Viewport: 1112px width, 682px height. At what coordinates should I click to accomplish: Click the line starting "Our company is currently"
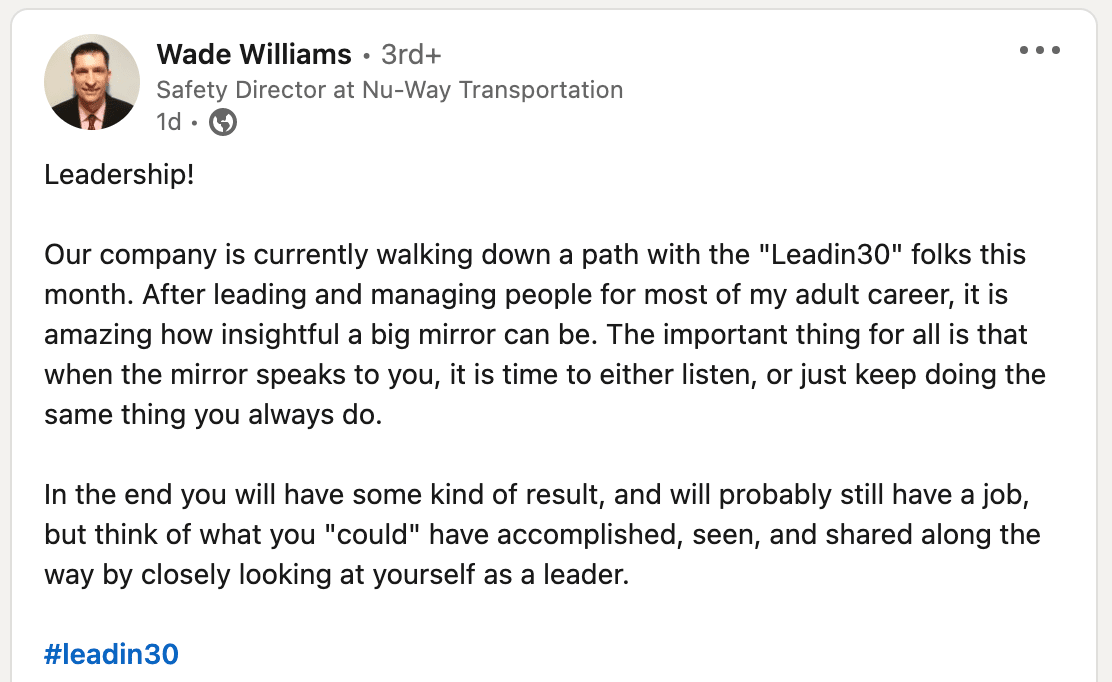point(535,255)
